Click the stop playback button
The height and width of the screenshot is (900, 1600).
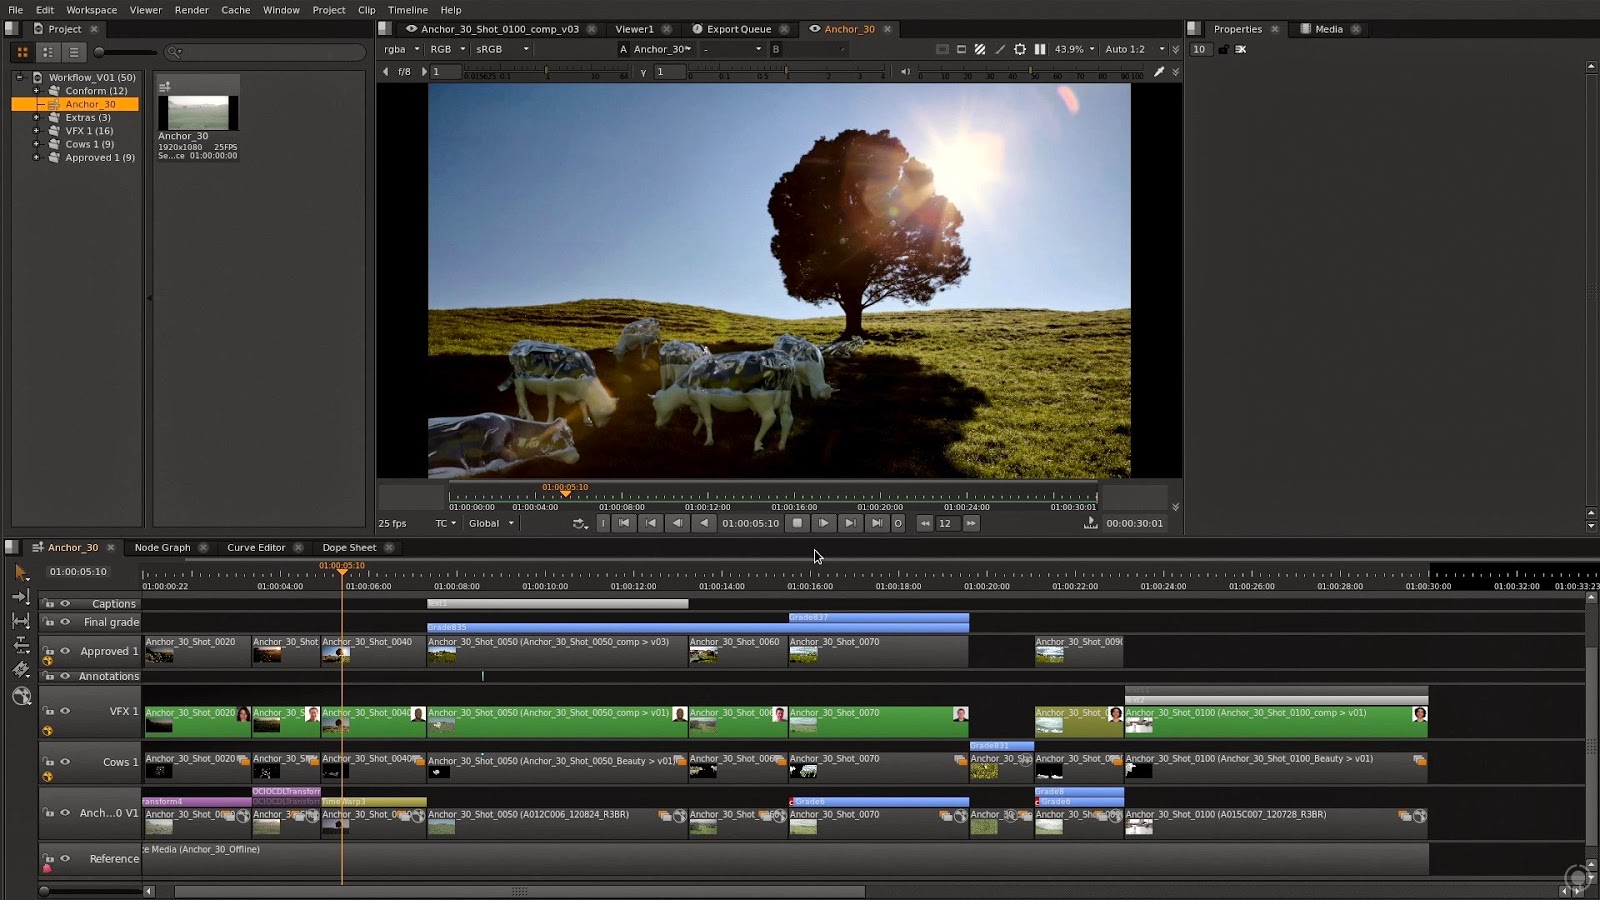797,523
